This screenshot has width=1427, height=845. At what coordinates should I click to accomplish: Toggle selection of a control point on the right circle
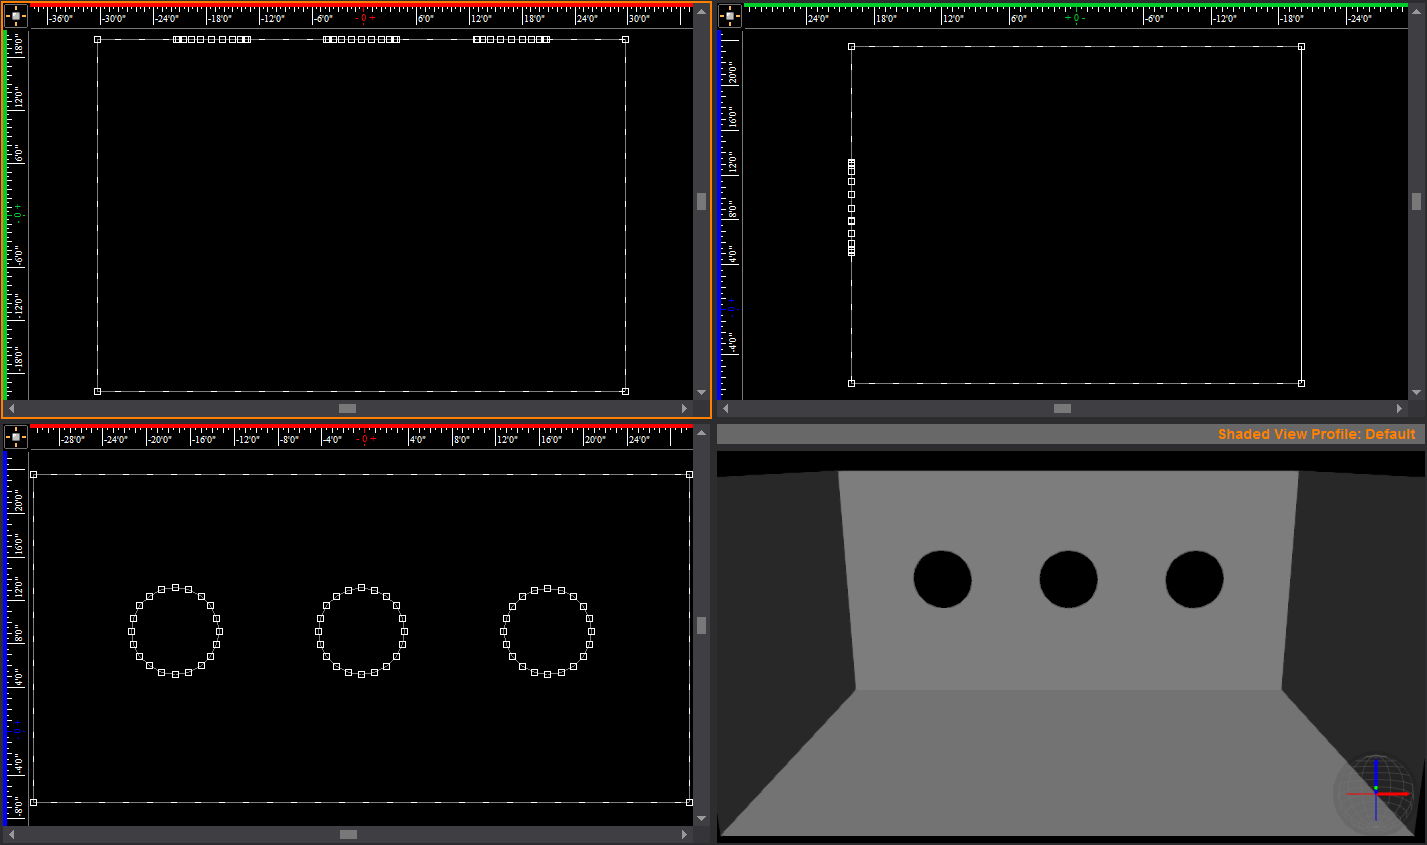tap(548, 589)
